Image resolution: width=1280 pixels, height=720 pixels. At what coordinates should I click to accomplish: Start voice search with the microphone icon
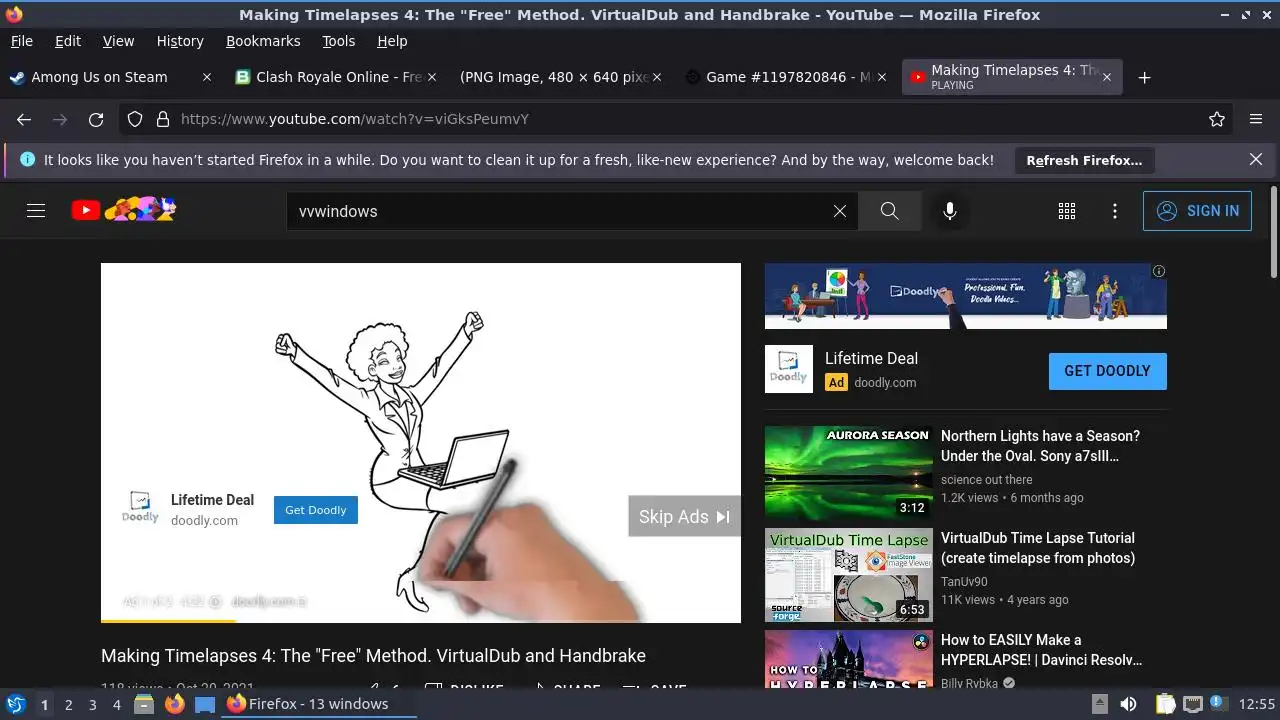tap(950, 211)
